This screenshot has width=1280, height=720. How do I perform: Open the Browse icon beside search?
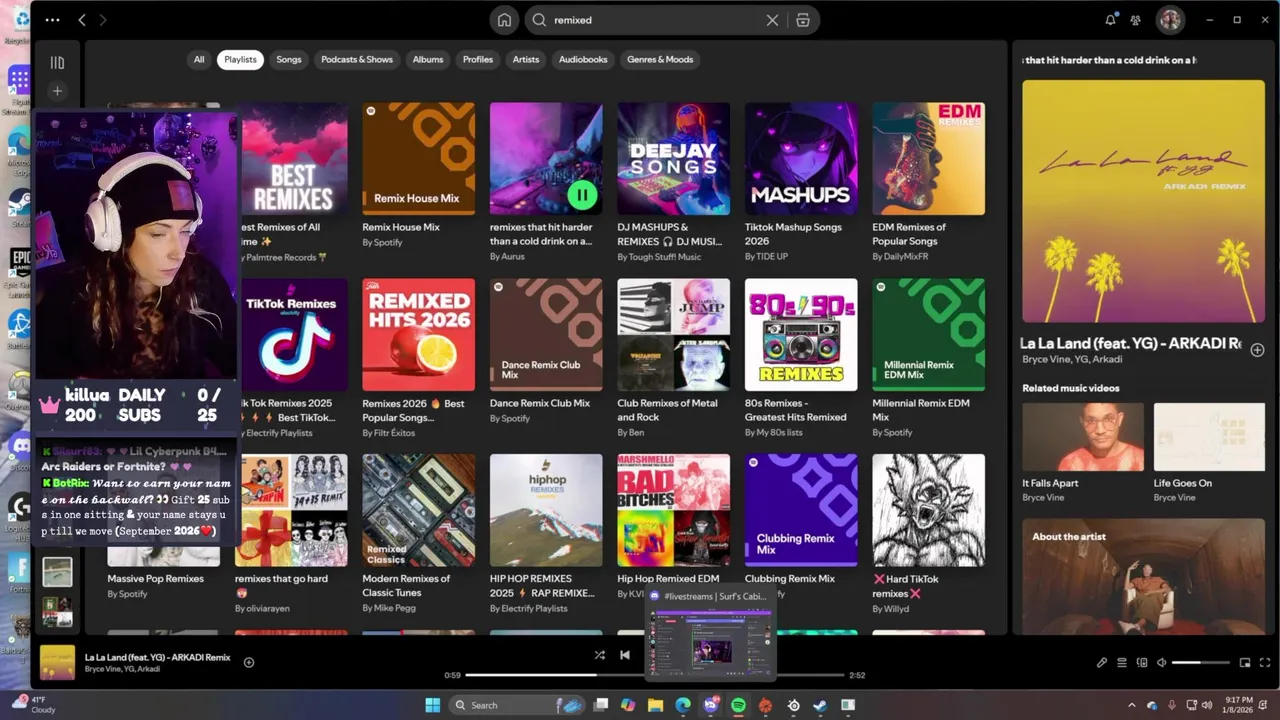pos(803,20)
